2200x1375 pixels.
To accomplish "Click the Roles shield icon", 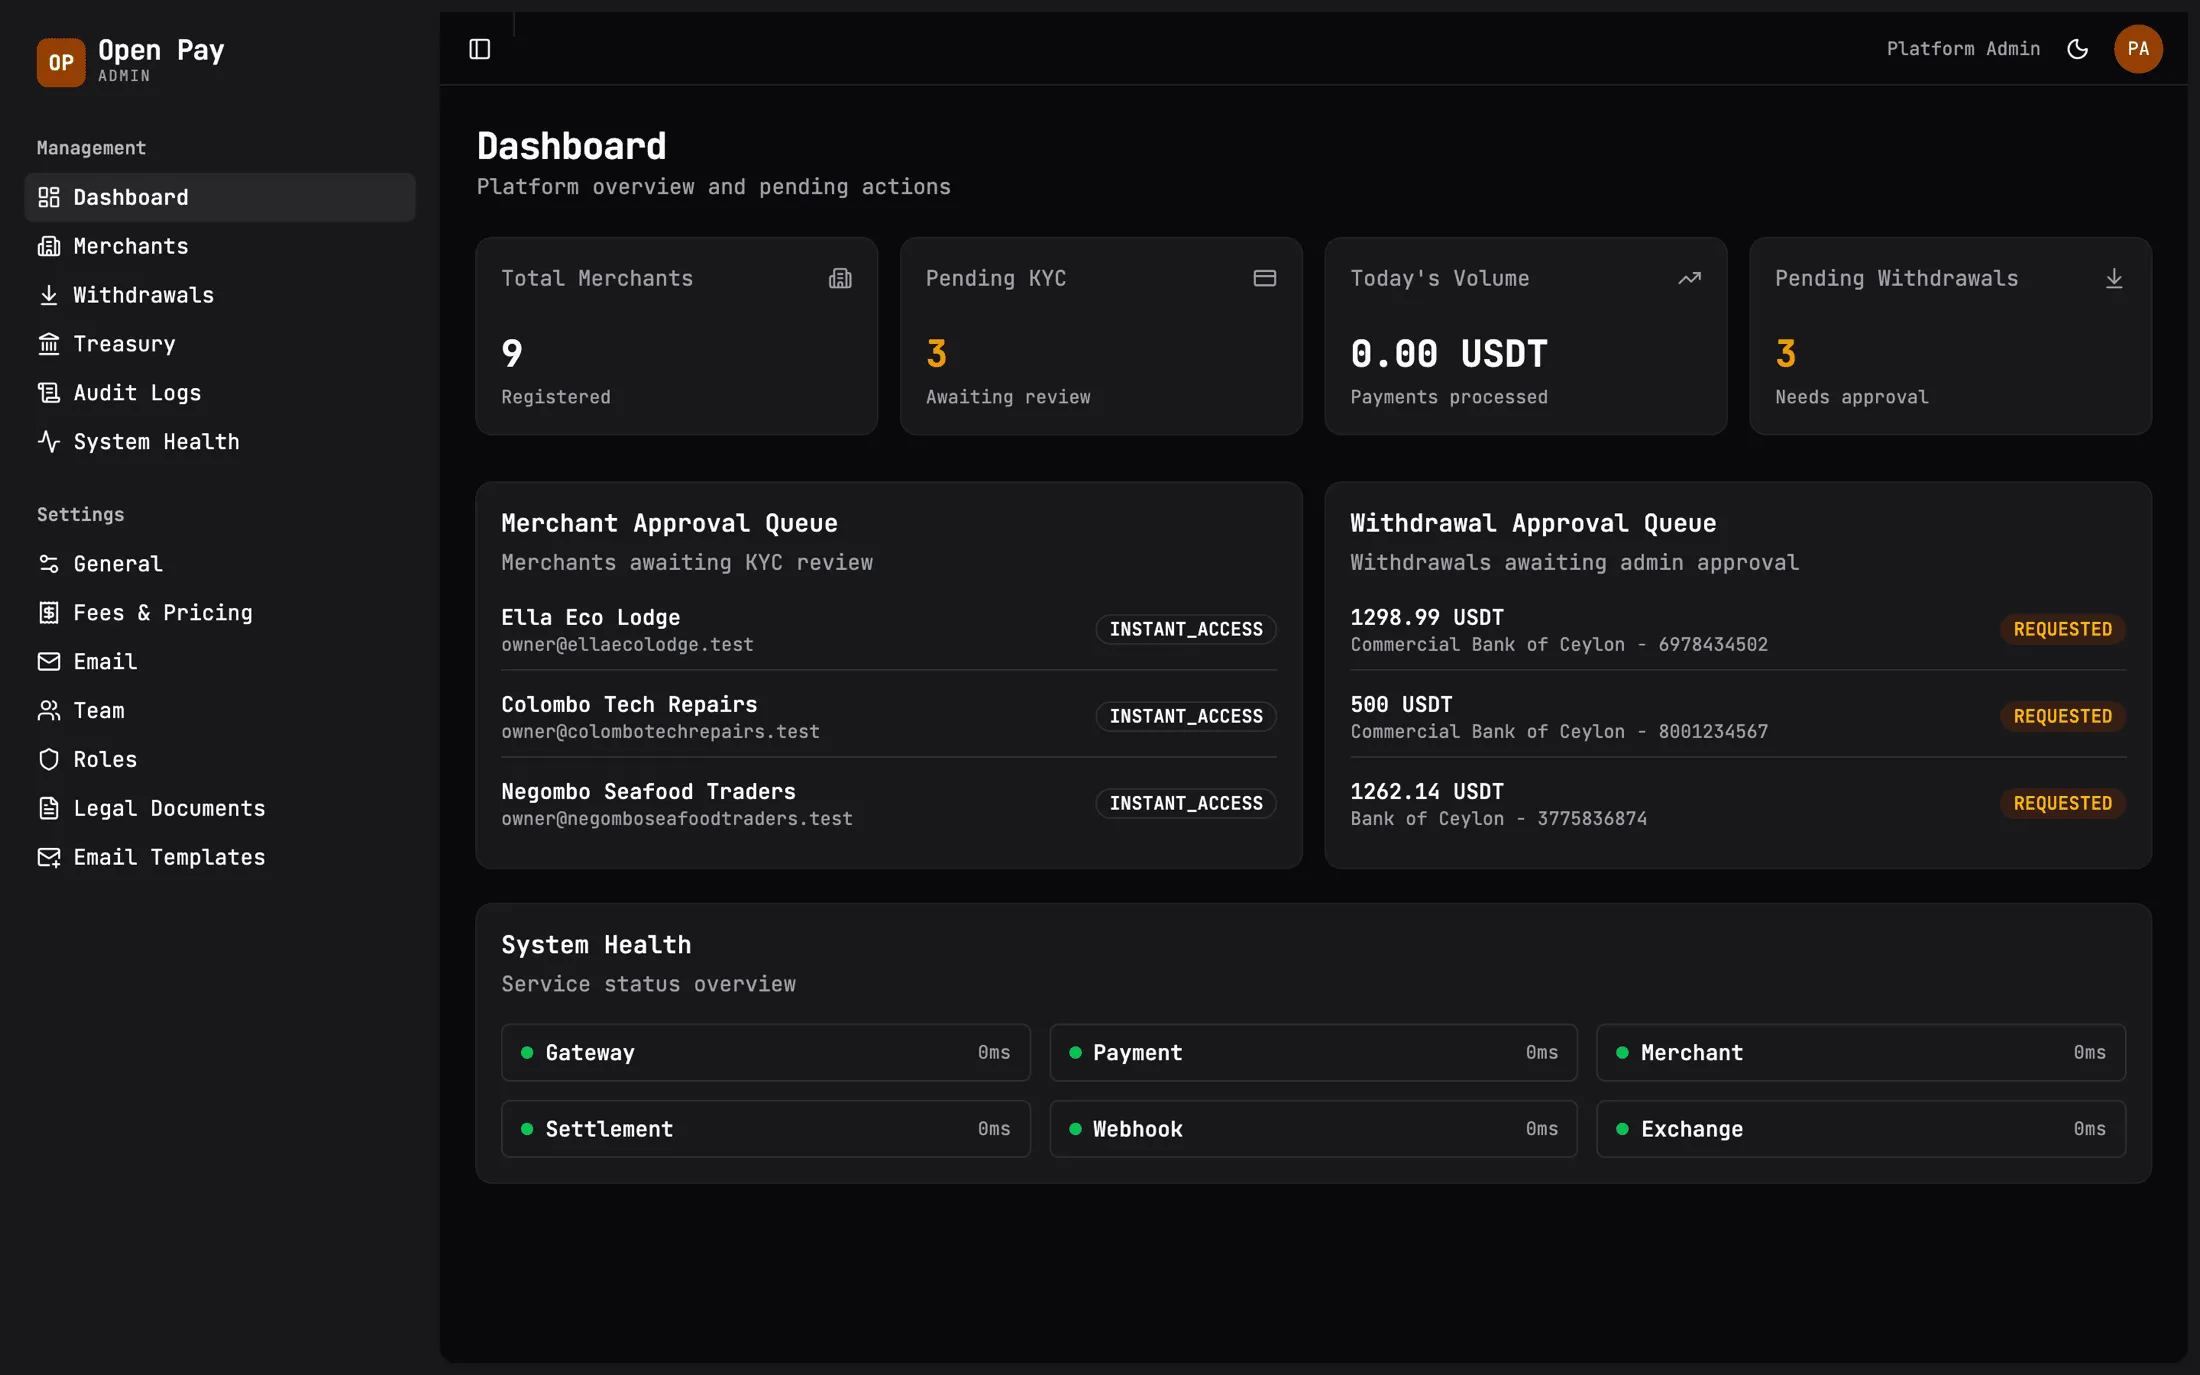I will point(49,760).
